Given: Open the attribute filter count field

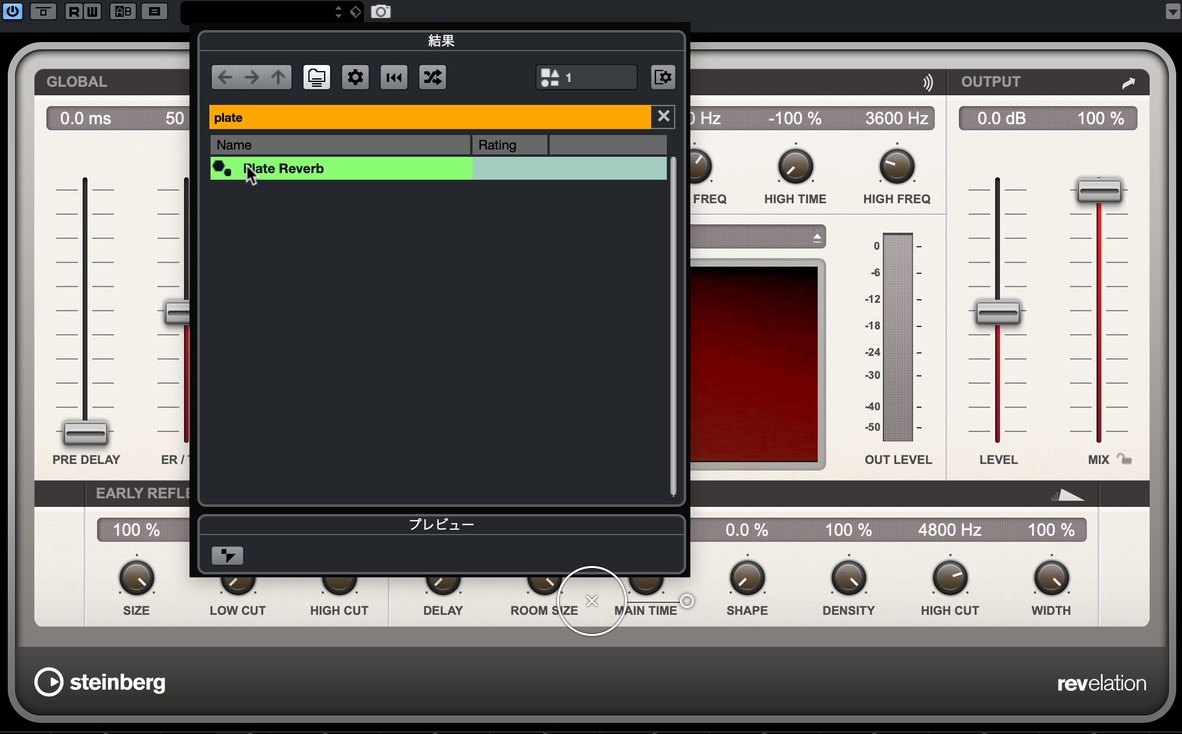Looking at the screenshot, I should (x=586, y=77).
